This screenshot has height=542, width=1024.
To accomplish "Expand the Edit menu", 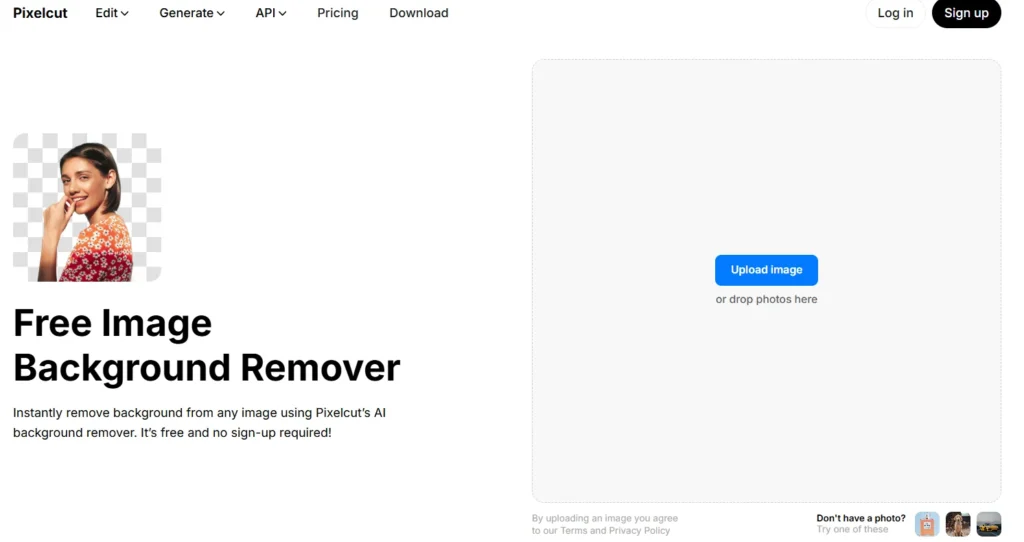I will pos(112,13).
